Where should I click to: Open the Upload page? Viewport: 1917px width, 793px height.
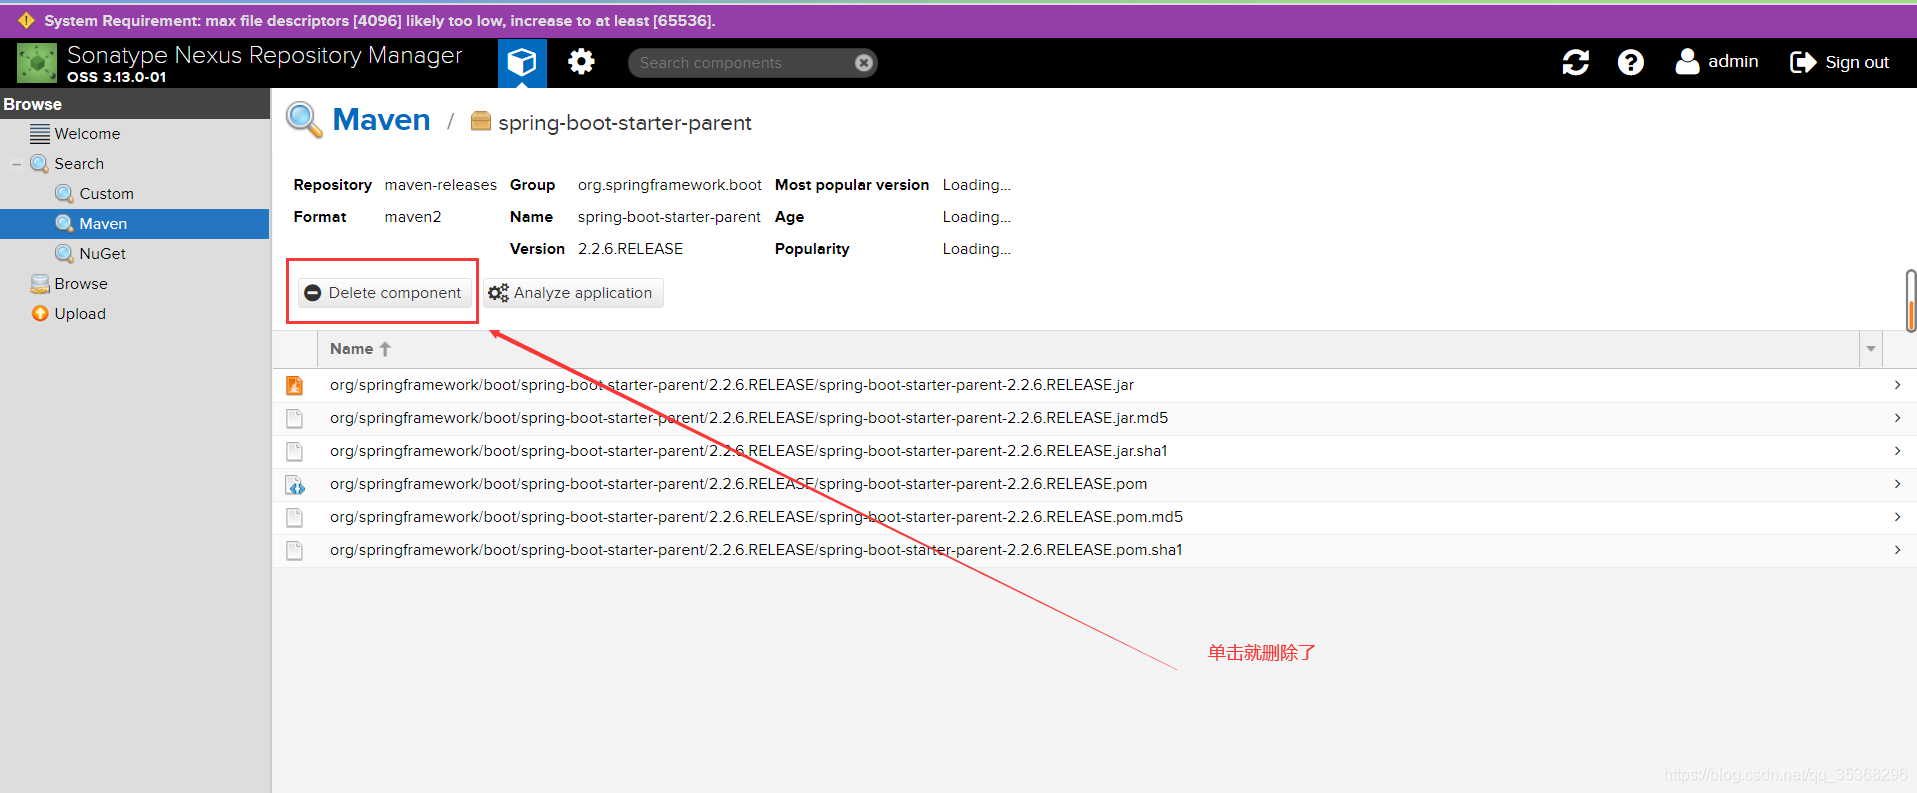(x=80, y=314)
